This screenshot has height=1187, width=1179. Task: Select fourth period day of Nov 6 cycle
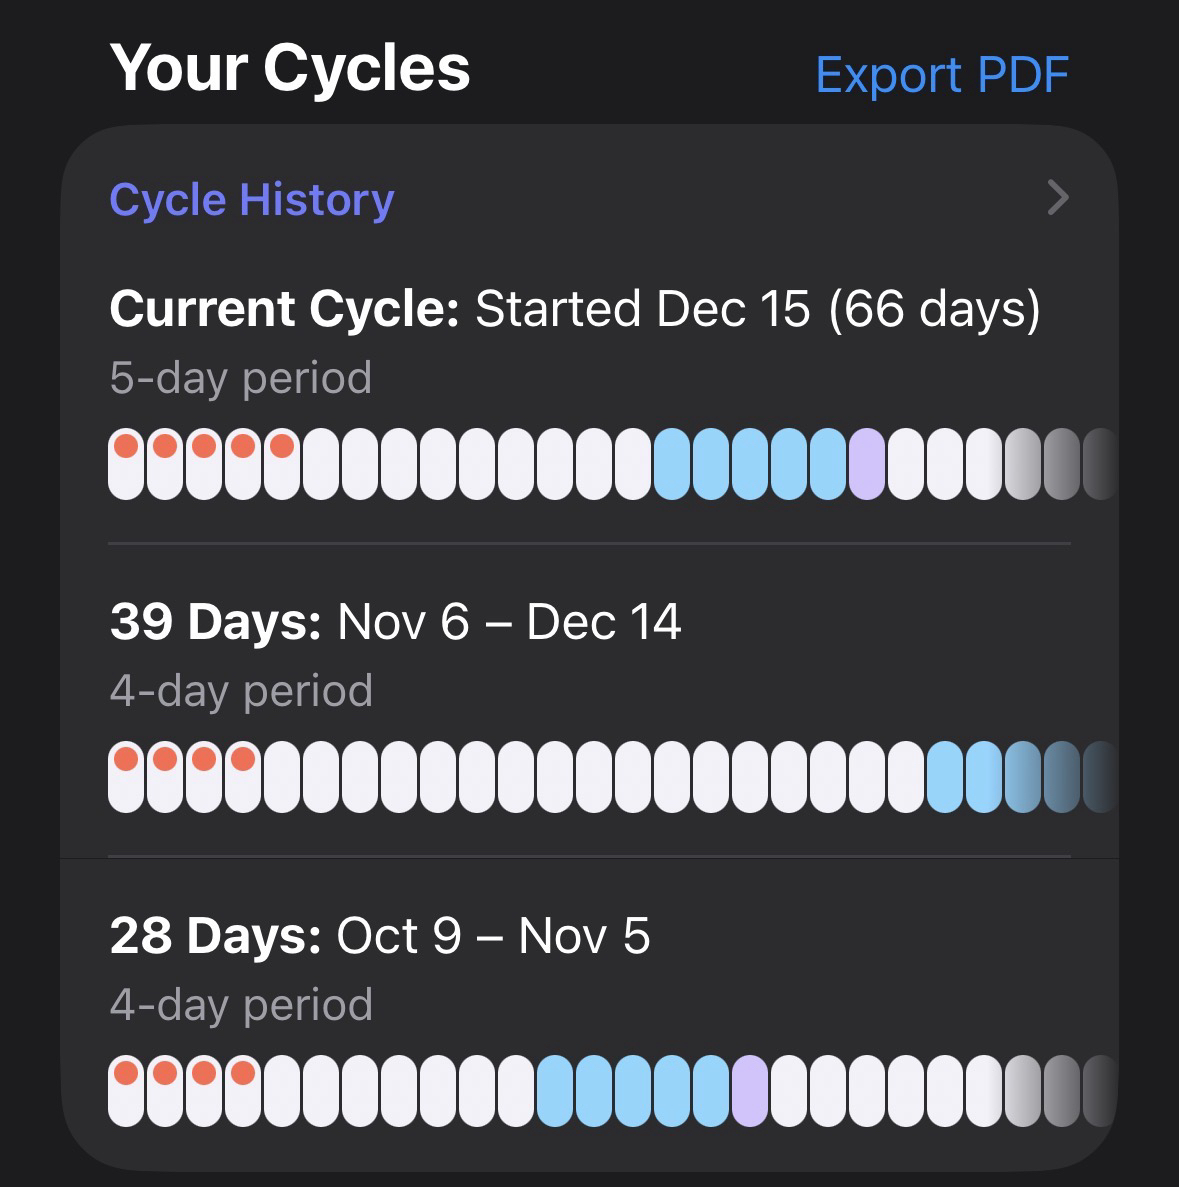[x=243, y=777]
